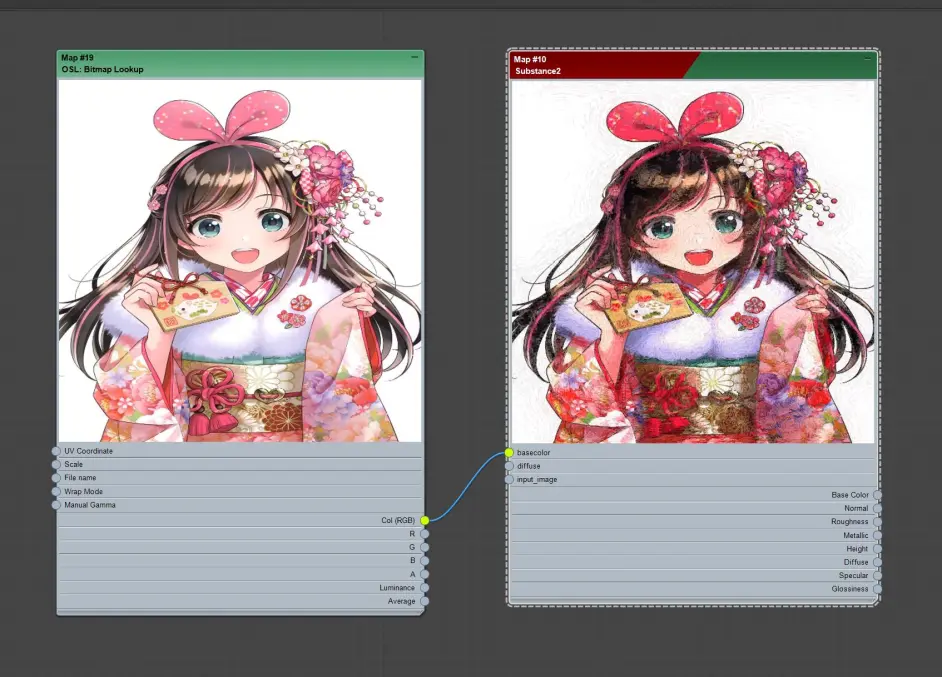The height and width of the screenshot is (677, 942).
Task: Click the 'Height' row label
Action: 857,548
